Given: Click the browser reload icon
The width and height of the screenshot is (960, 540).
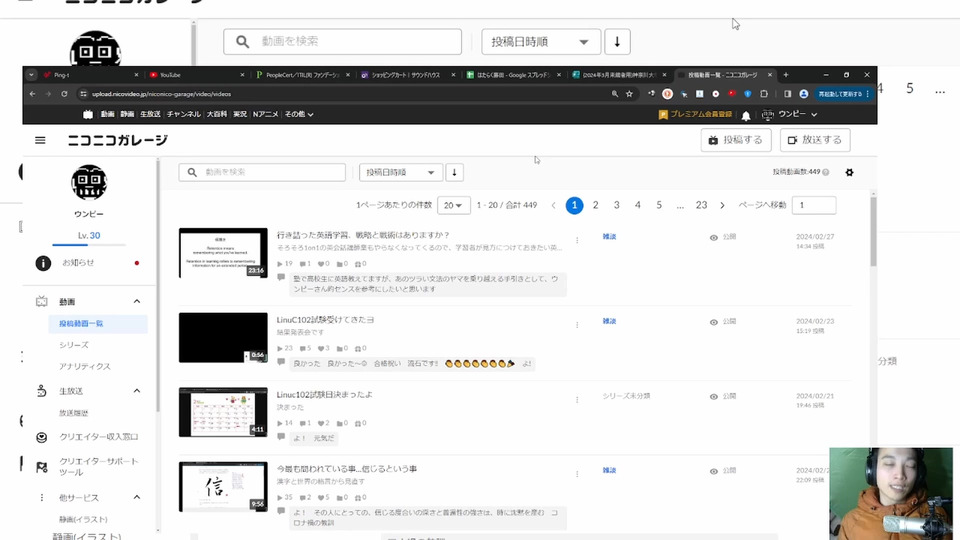Looking at the screenshot, I should (64, 94).
